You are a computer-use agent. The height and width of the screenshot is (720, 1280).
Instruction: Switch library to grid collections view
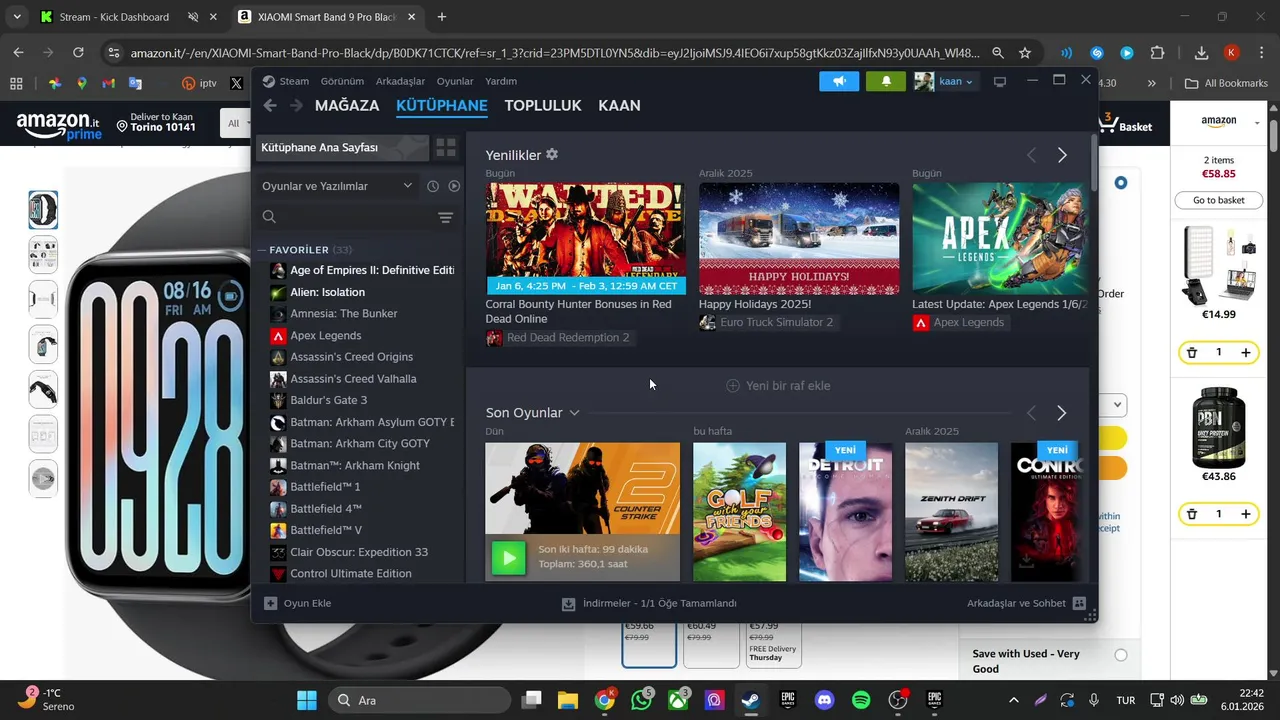[x=446, y=148]
